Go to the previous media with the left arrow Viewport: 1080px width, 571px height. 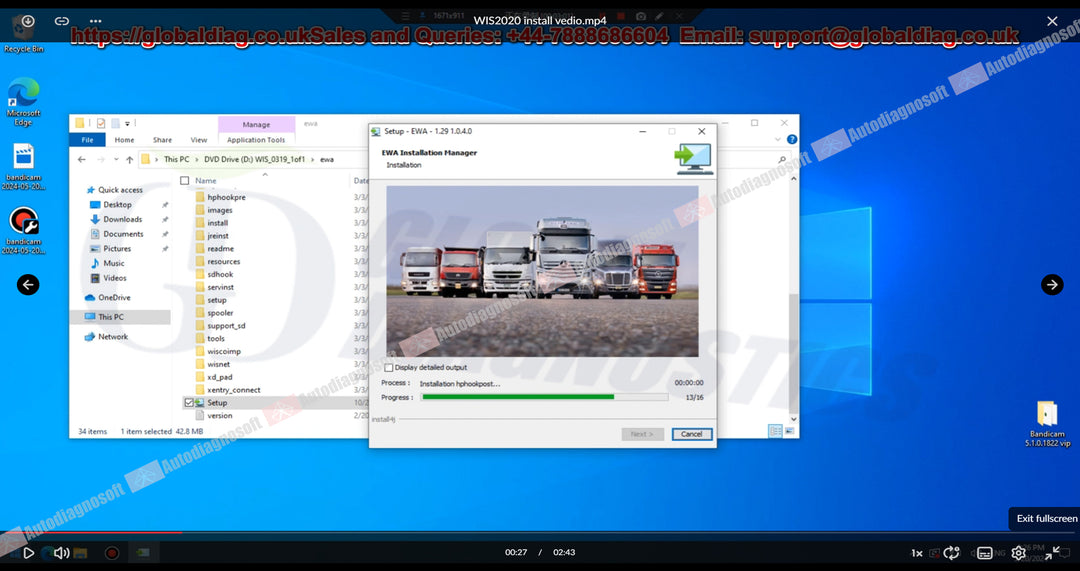coord(28,284)
